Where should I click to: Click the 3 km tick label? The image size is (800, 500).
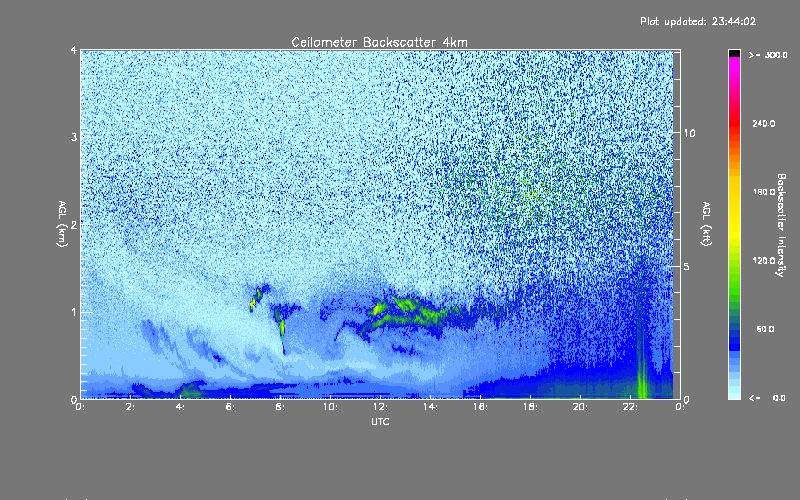74,137
